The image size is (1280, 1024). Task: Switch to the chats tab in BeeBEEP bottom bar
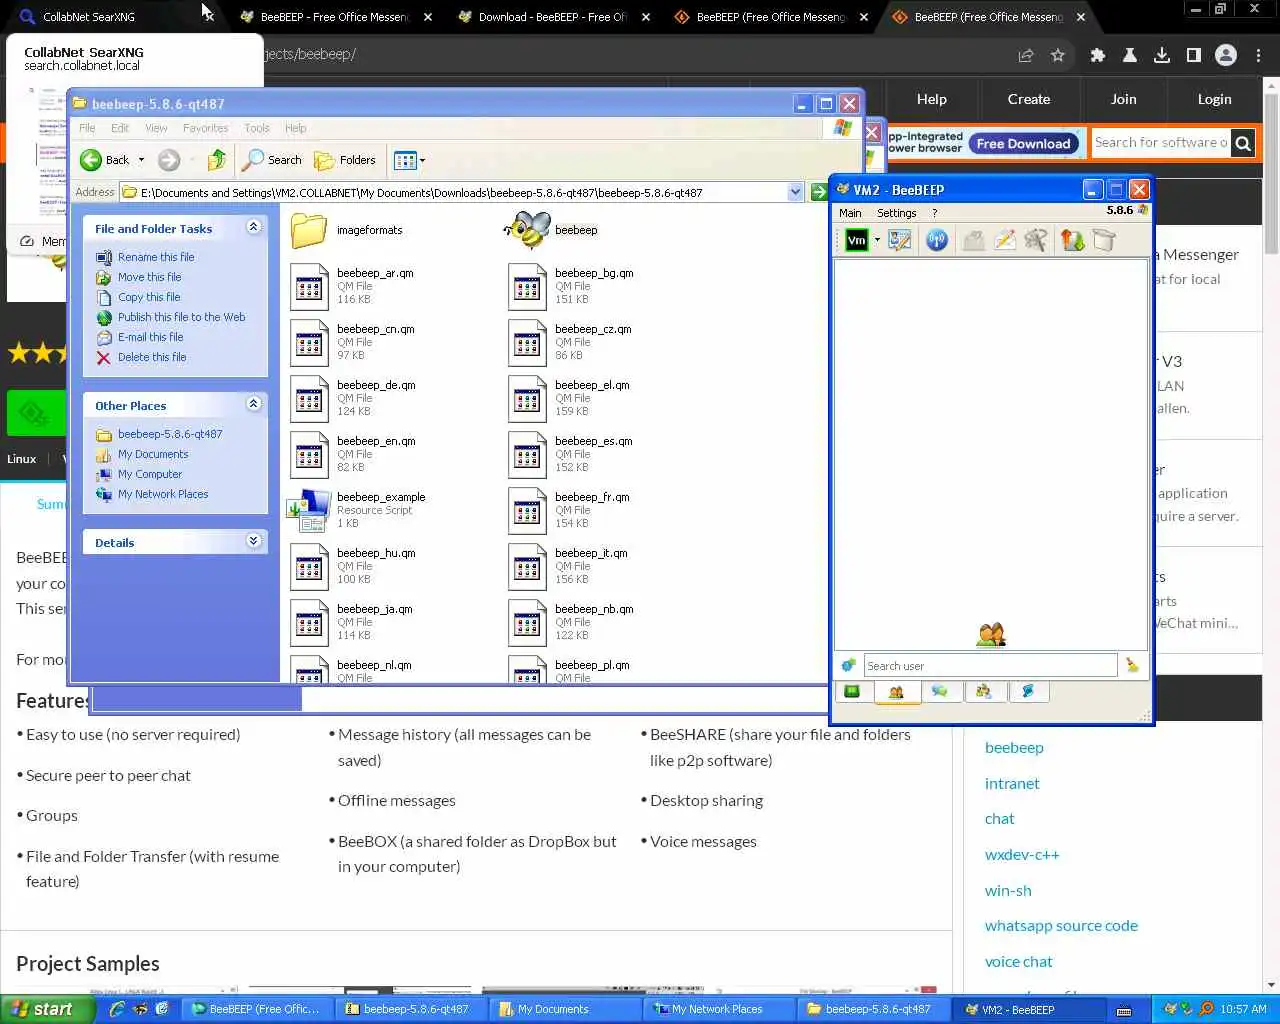[x=940, y=692]
